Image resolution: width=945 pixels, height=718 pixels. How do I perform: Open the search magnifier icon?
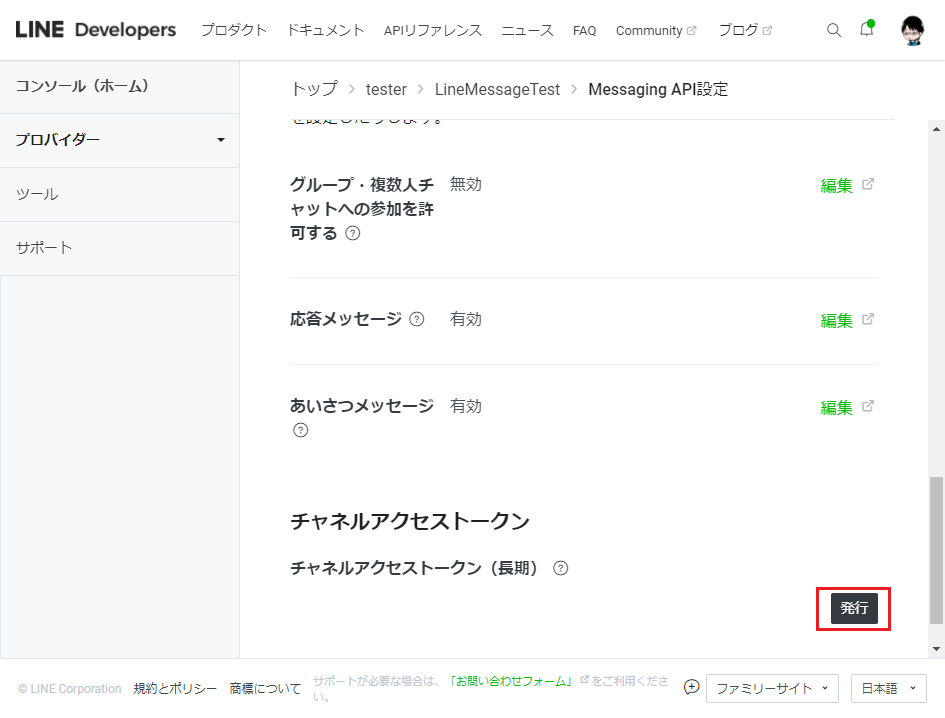click(834, 30)
